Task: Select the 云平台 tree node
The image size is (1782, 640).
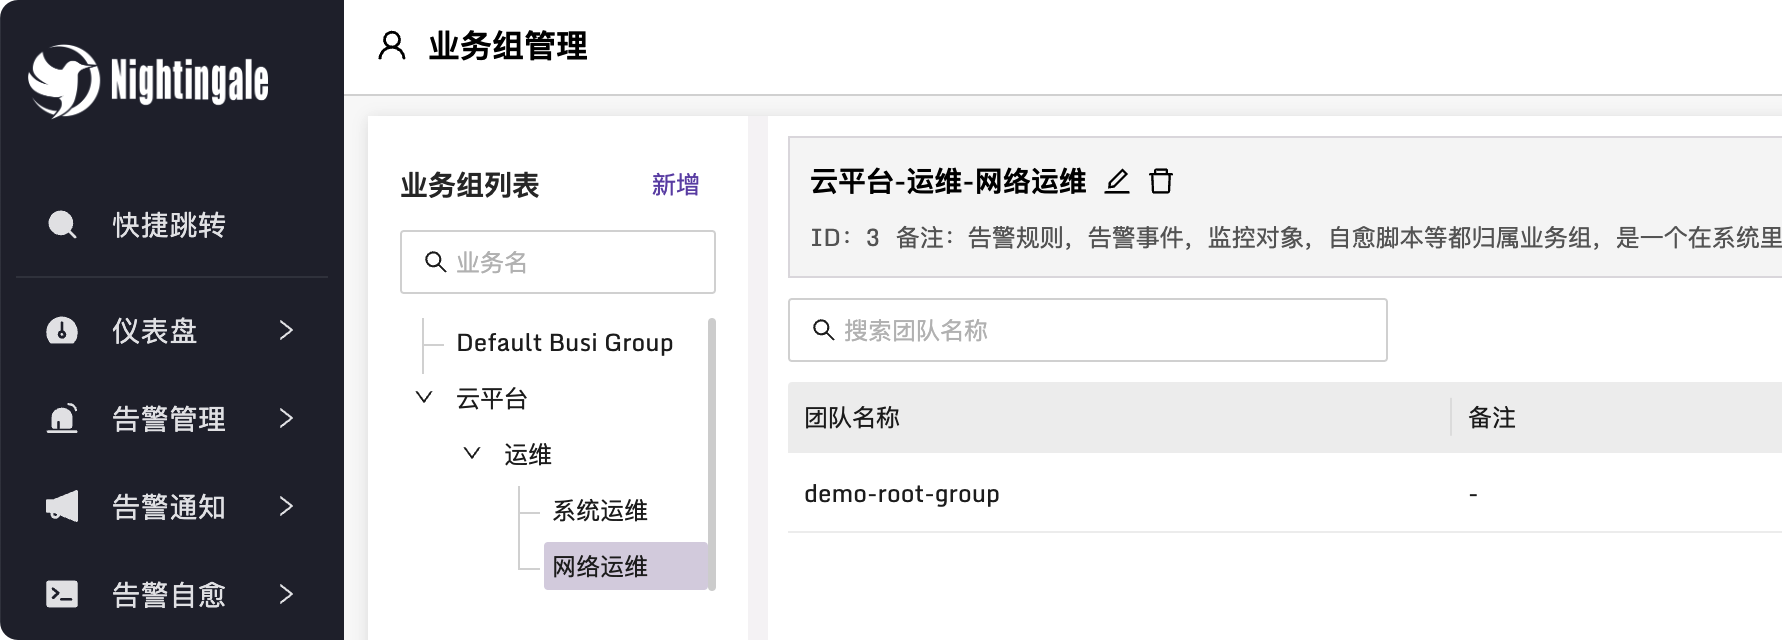Action: coord(492,399)
